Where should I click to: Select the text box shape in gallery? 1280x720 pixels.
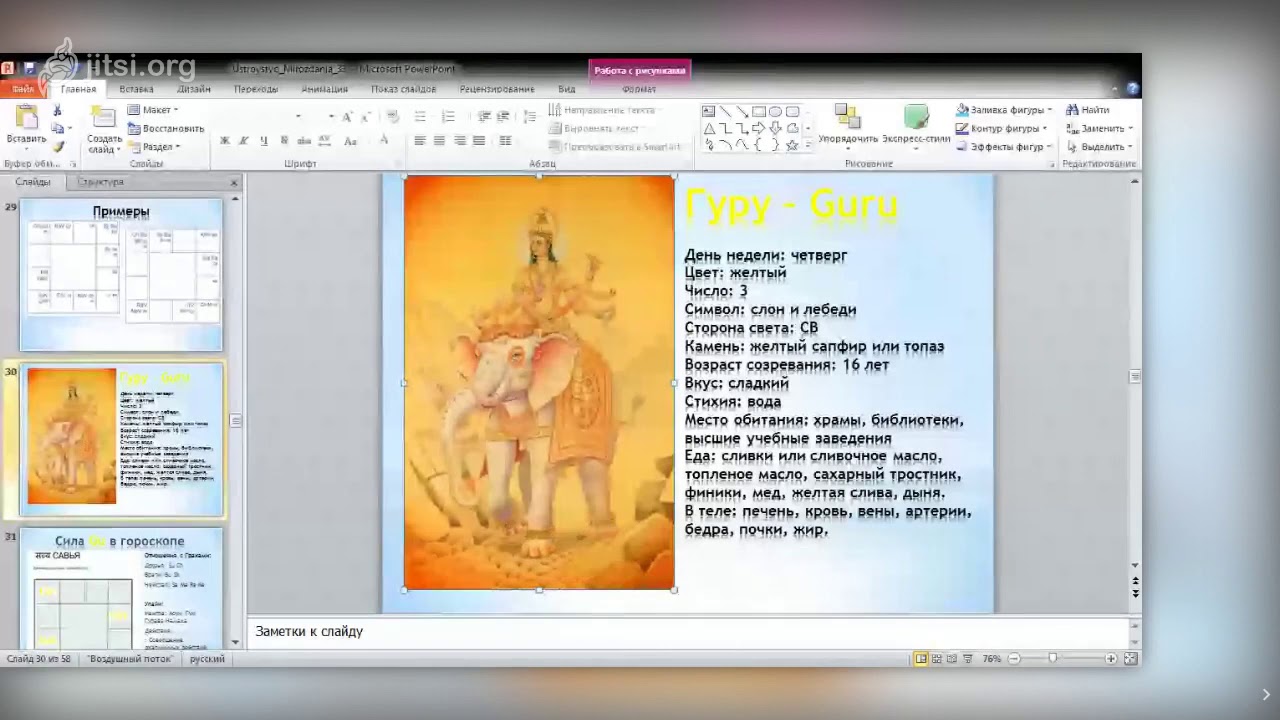point(708,111)
